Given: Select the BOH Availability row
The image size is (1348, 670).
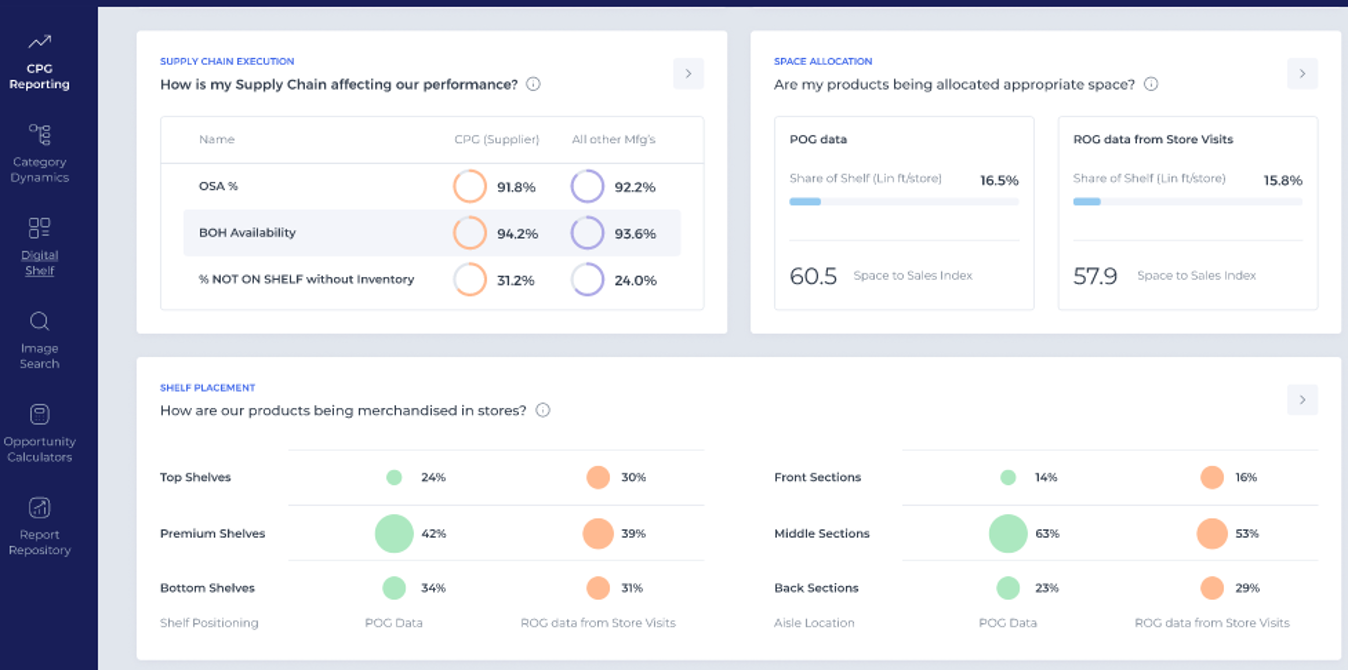Looking at the screenshot, I should (432, 233).
